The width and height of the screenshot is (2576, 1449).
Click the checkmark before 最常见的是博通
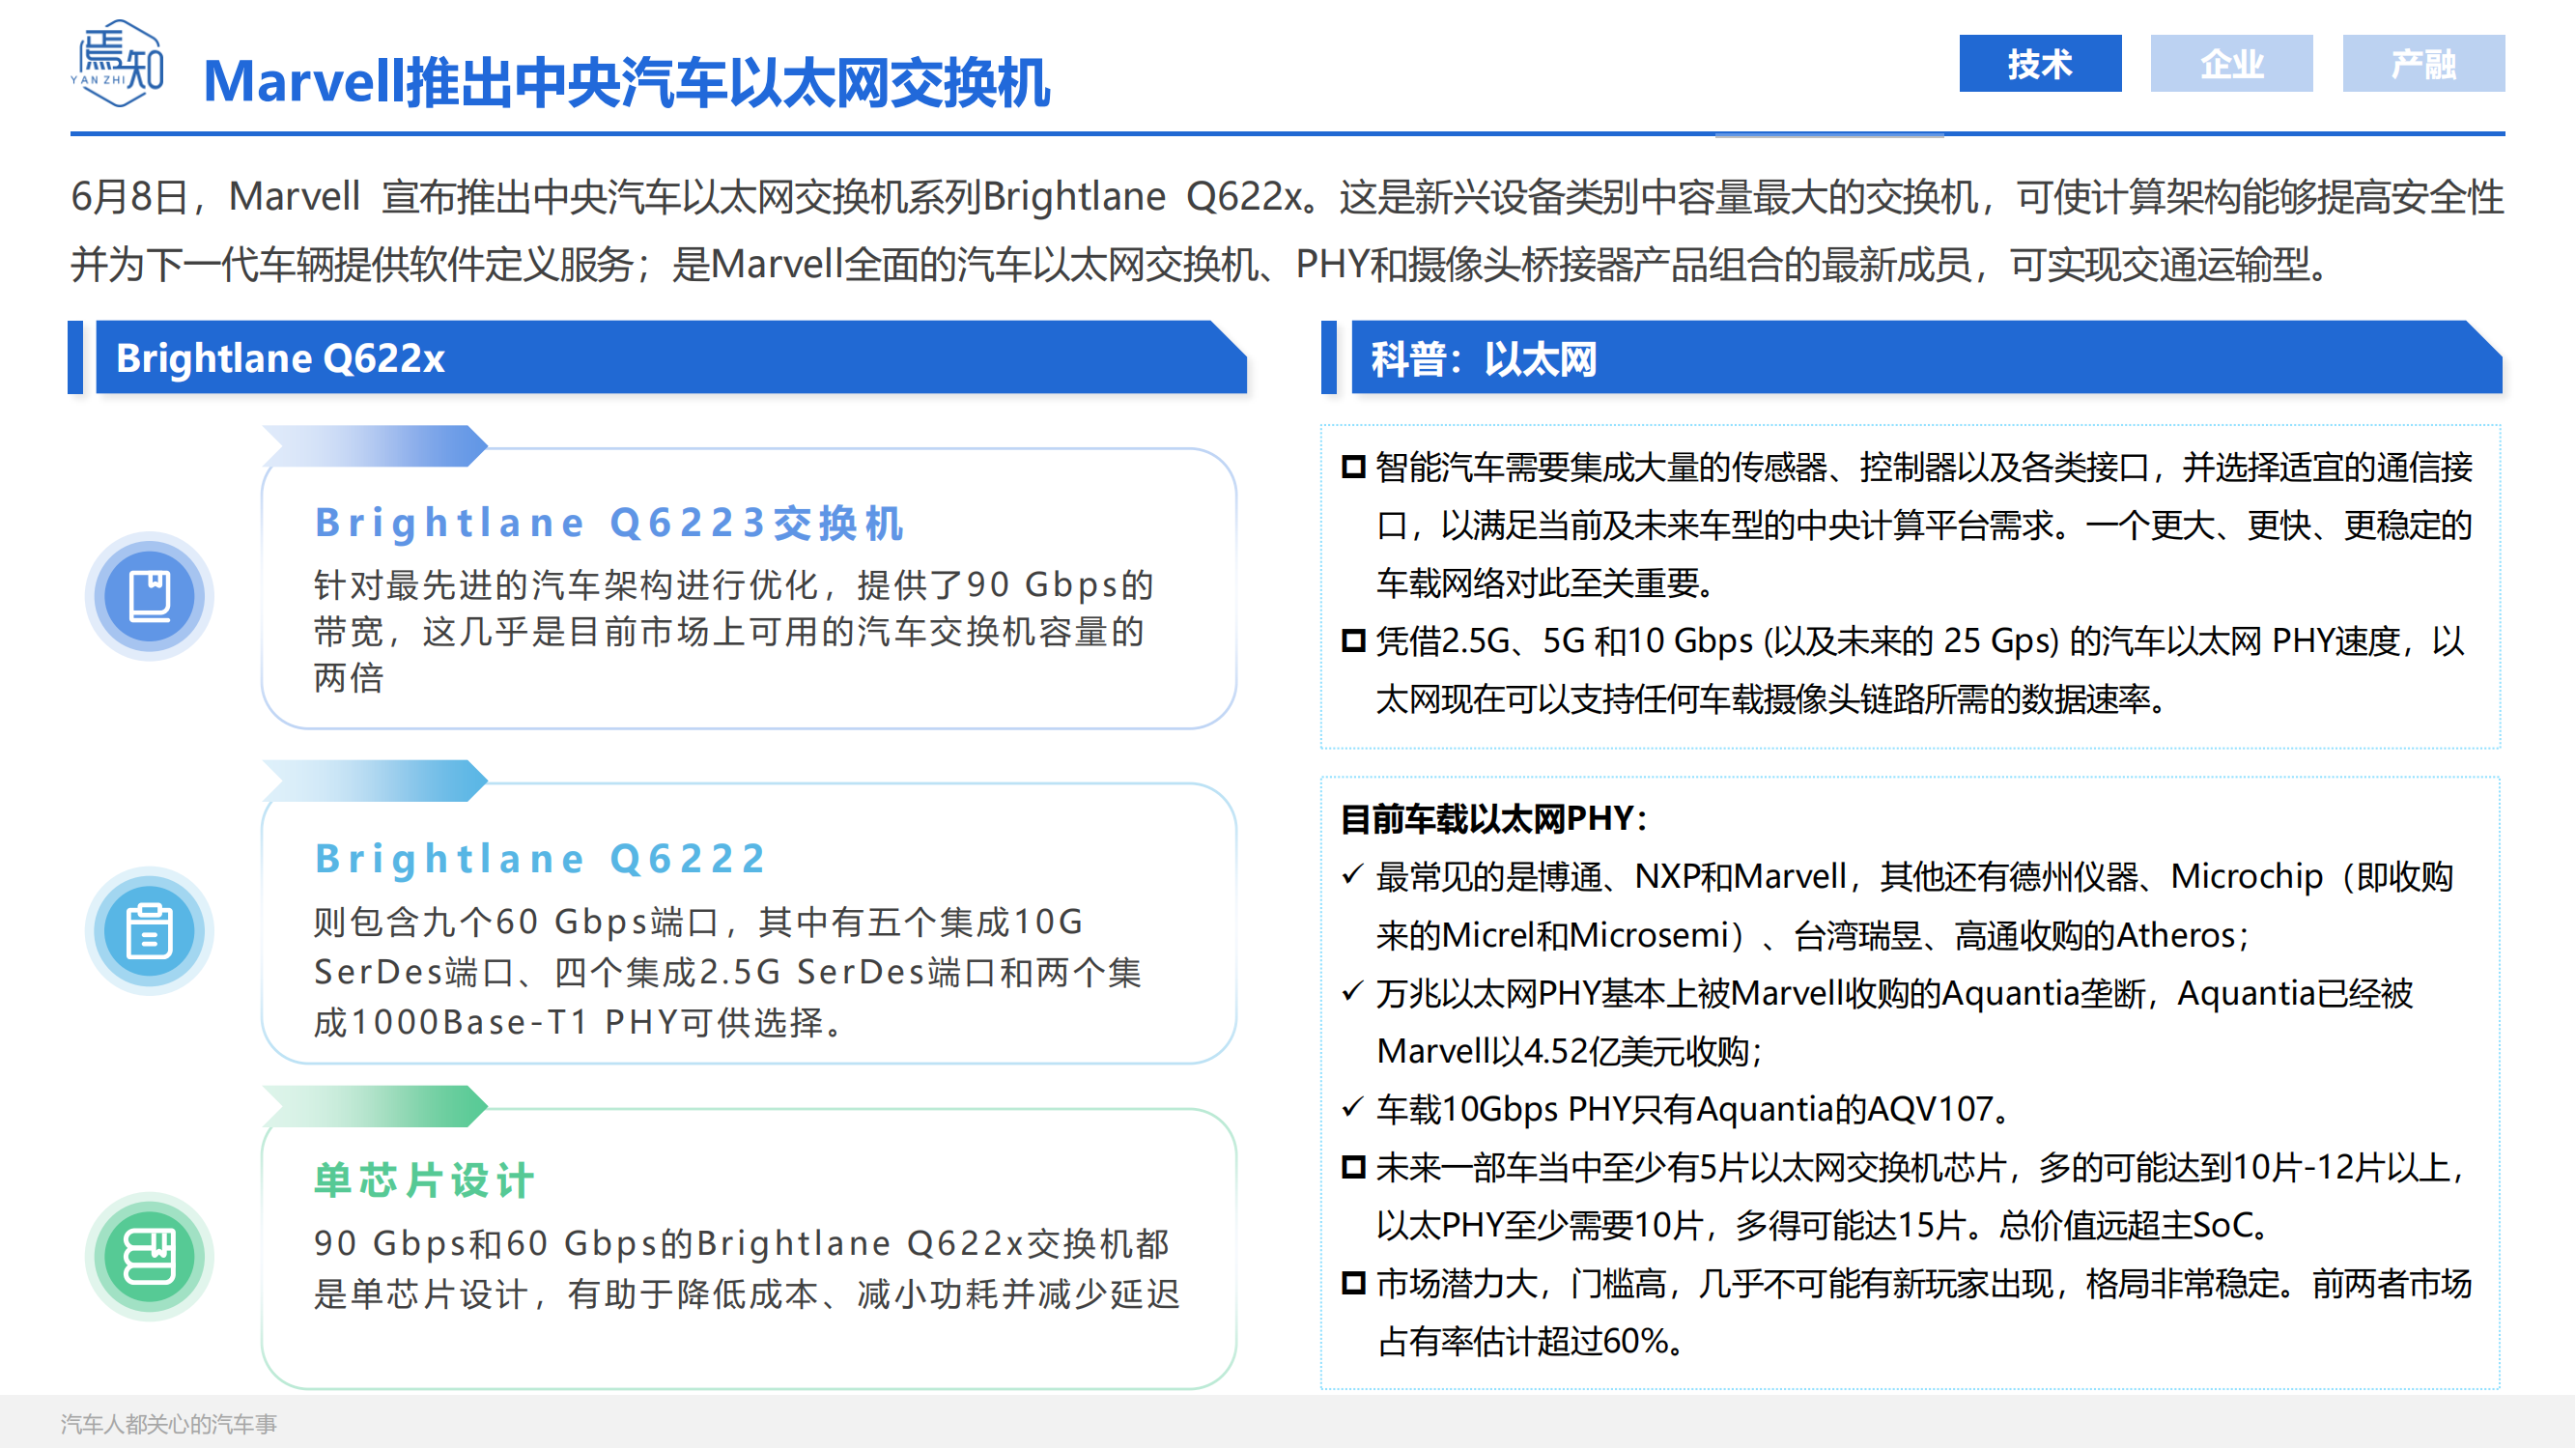1352,875
